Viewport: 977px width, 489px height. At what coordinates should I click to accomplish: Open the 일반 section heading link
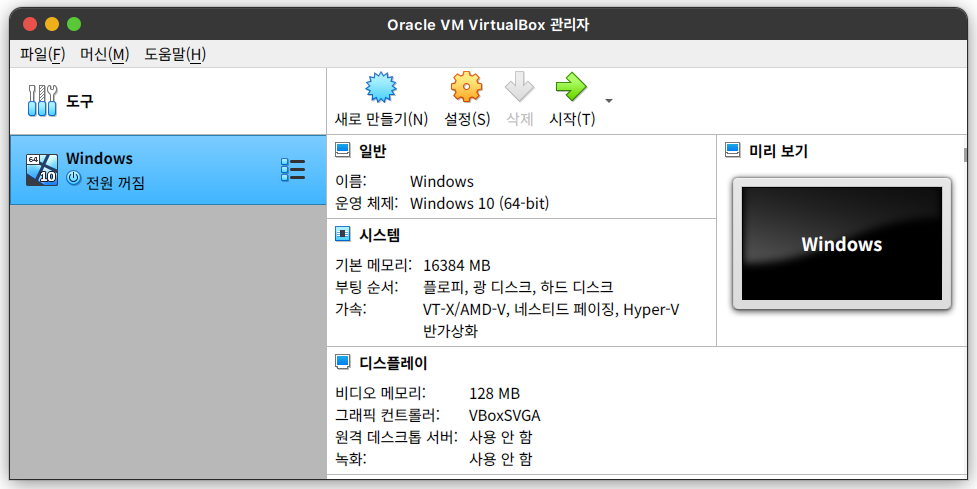373,151
